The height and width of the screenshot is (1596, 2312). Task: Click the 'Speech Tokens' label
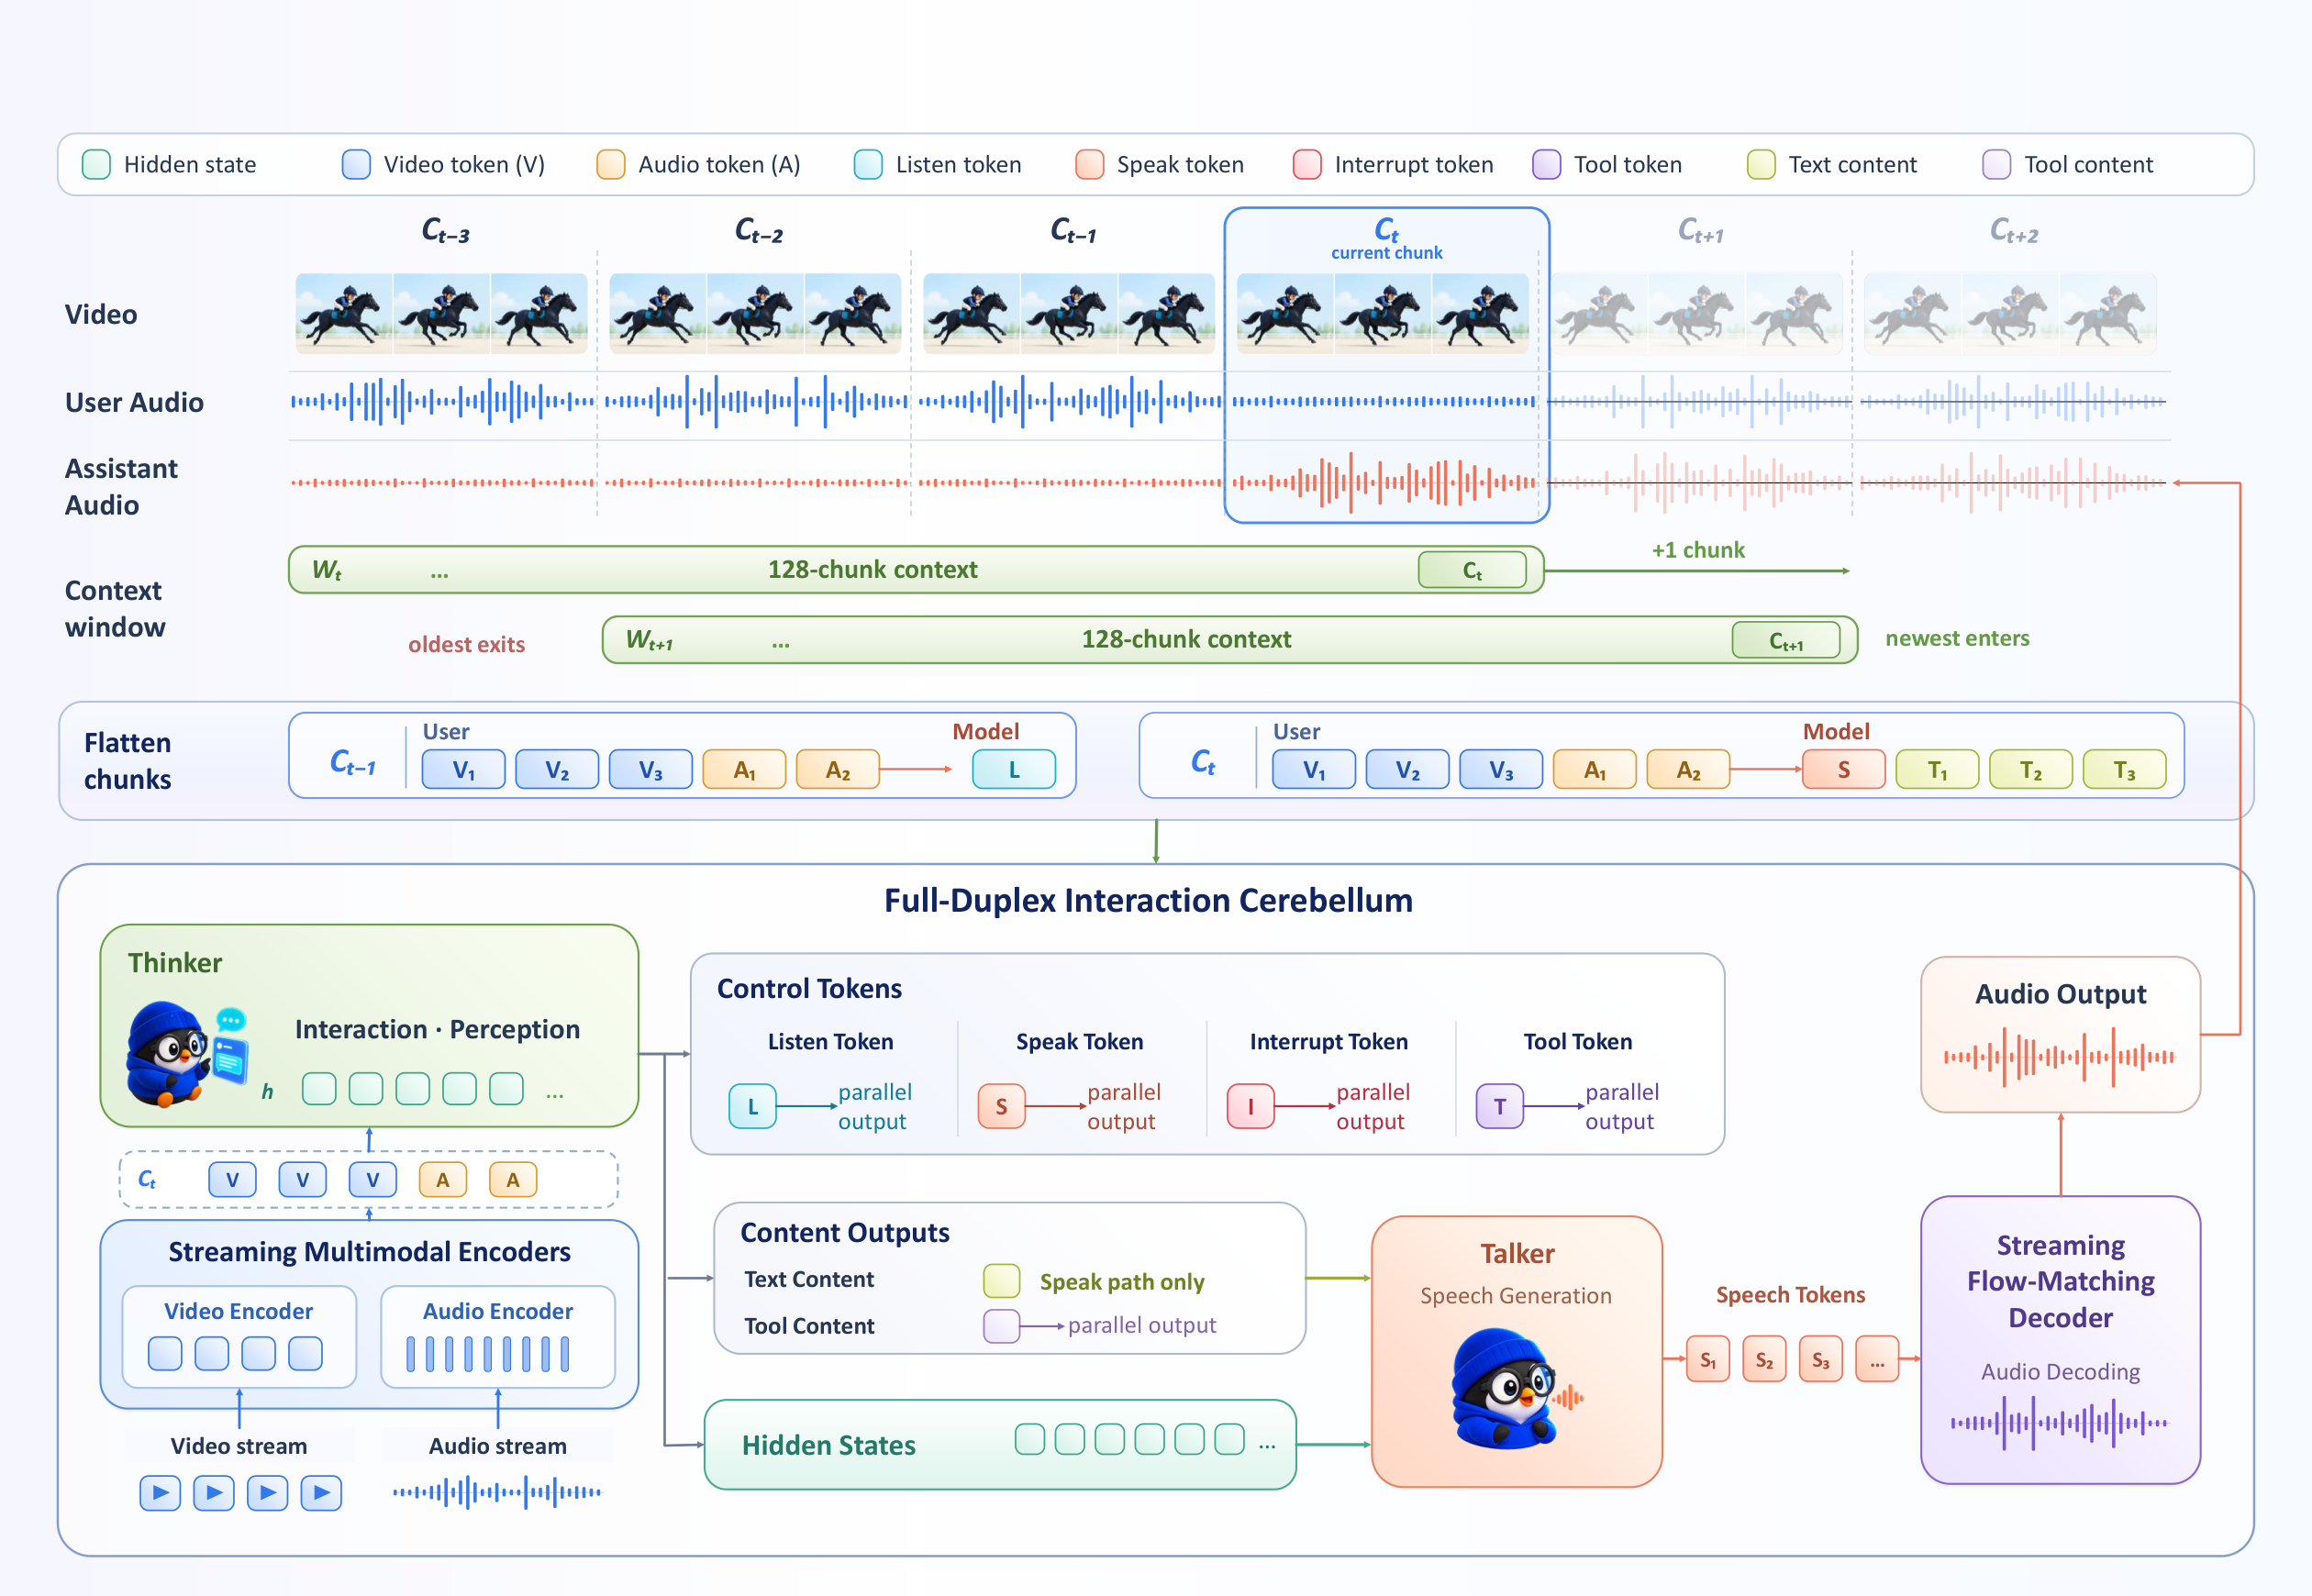click(1790, 1295)
